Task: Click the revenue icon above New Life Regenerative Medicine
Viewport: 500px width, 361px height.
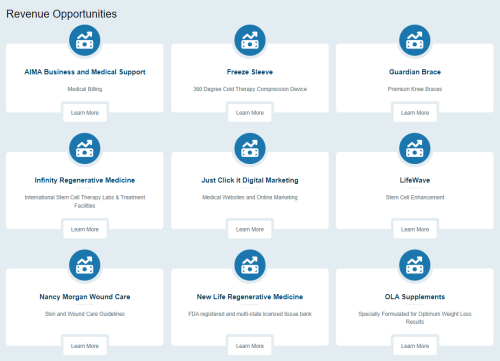Action: [250, 265]
